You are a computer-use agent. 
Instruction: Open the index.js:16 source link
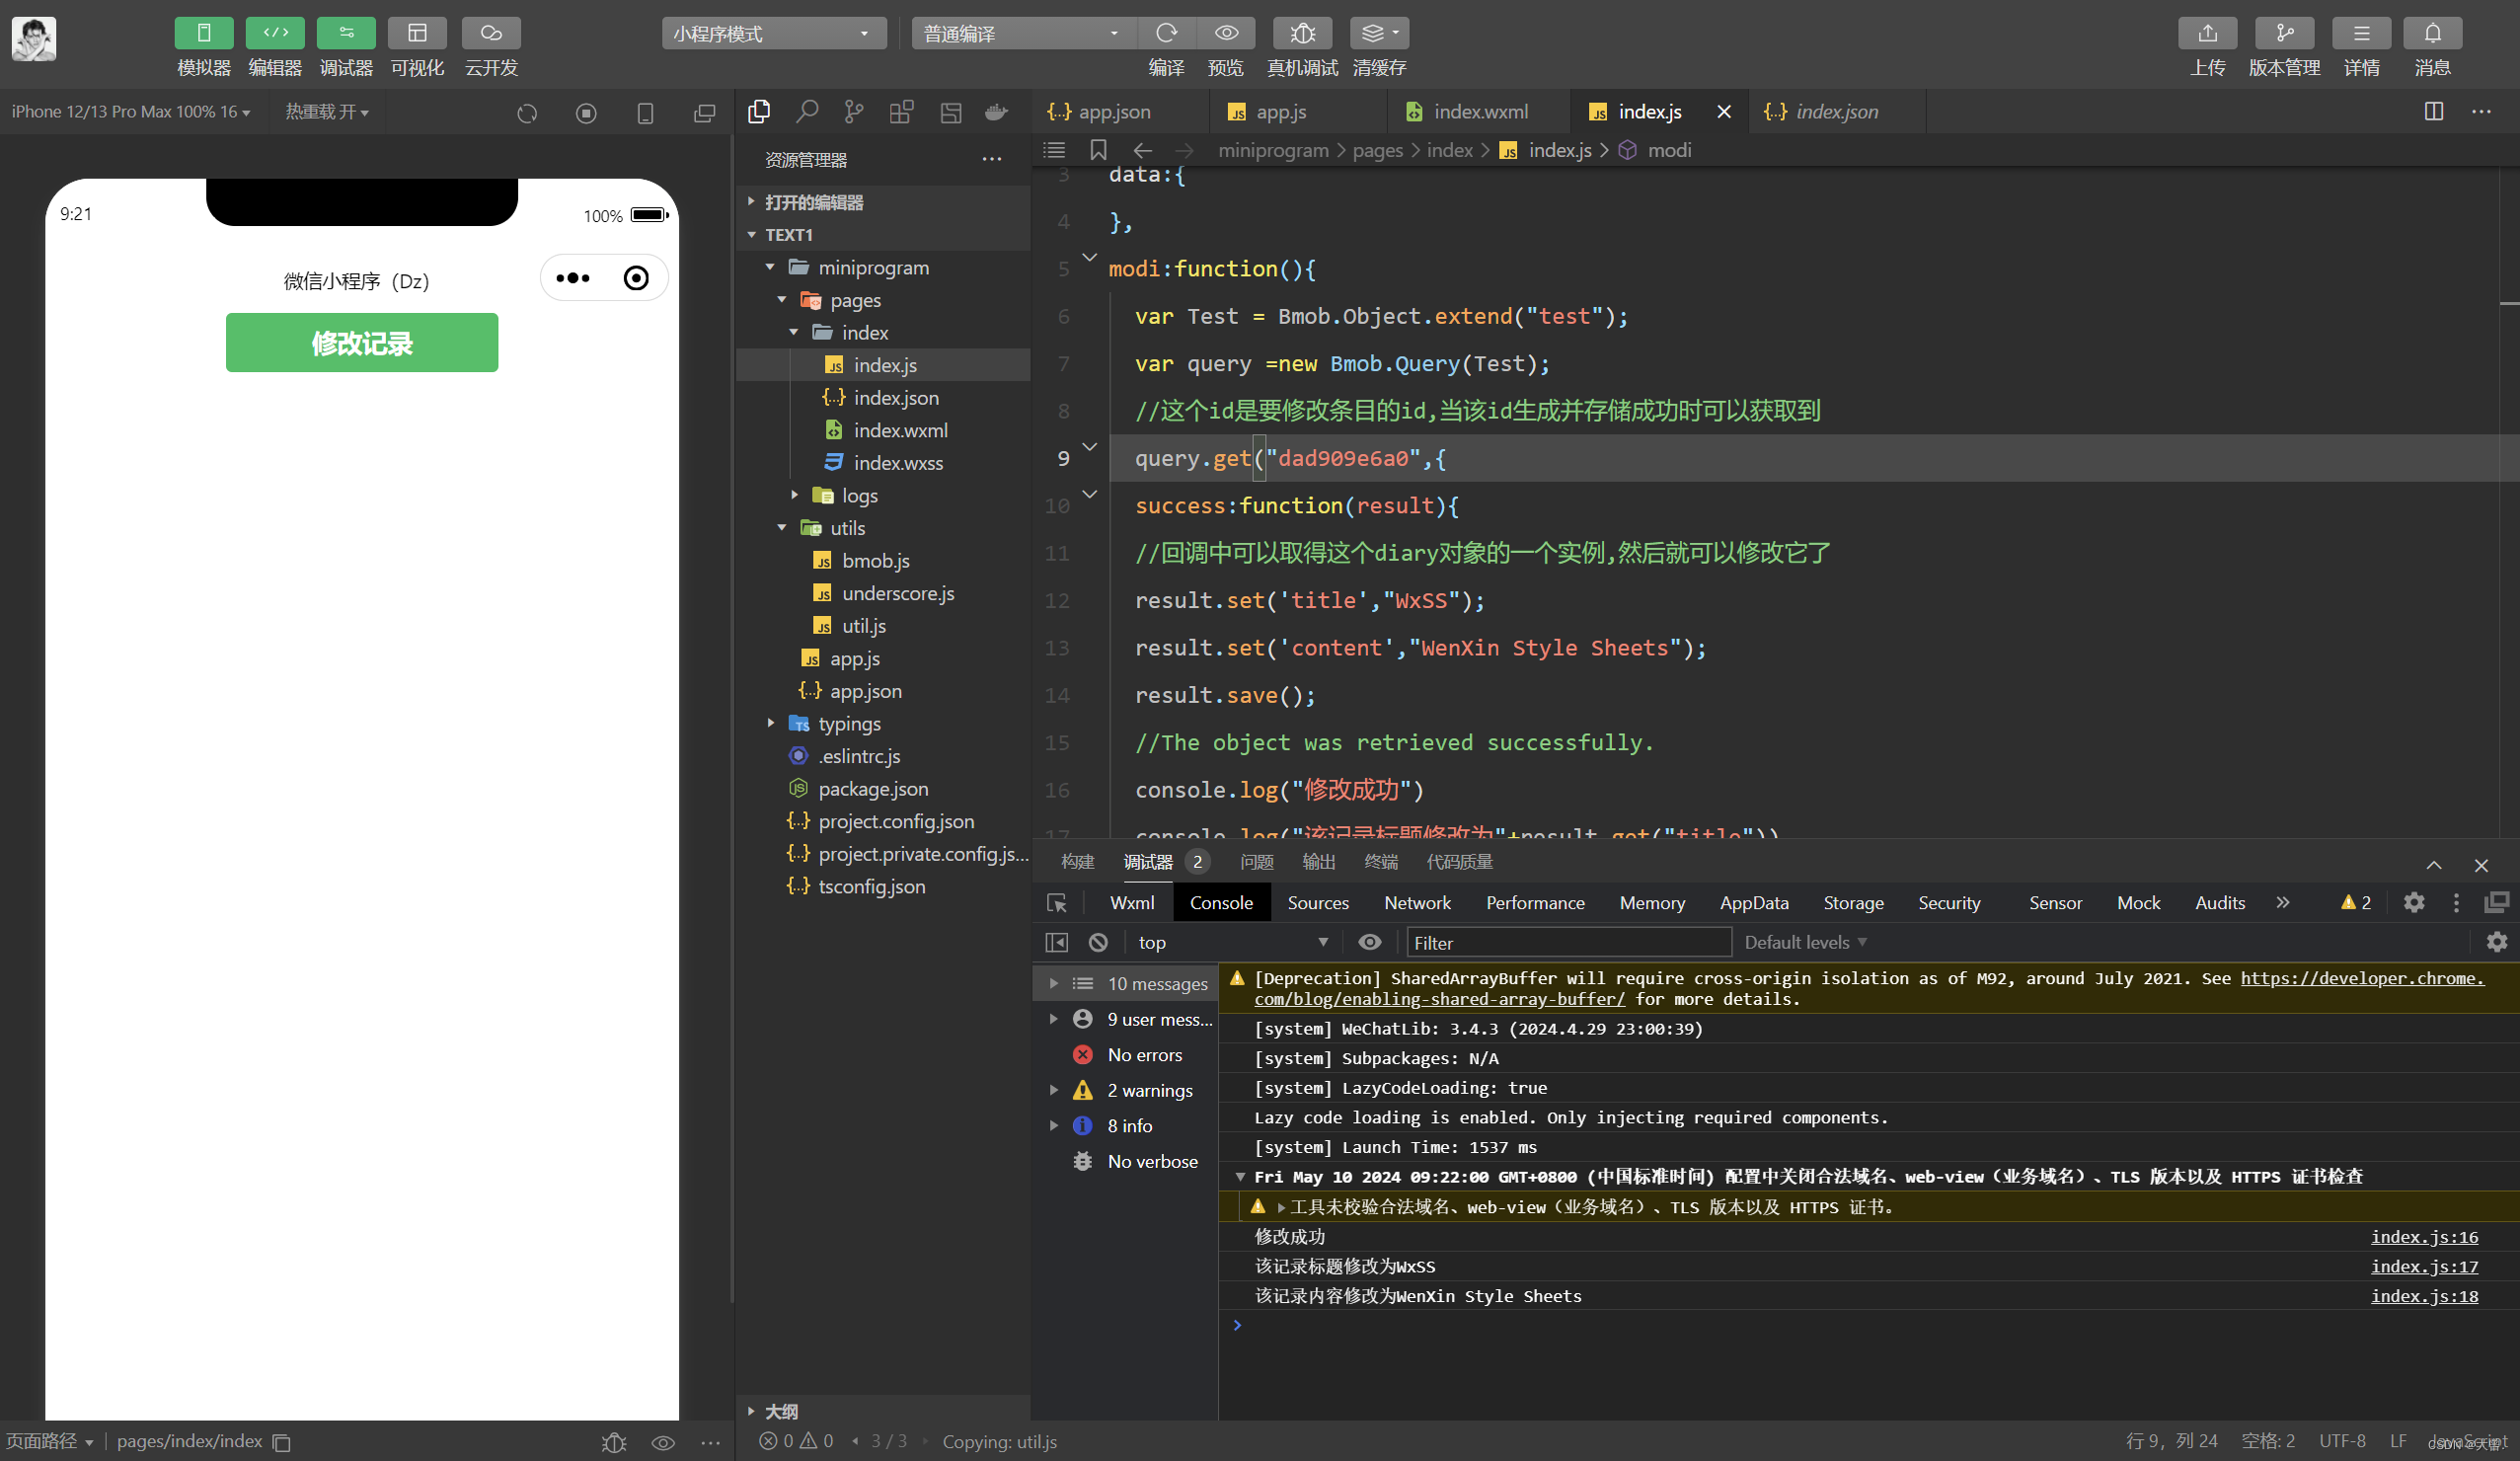2423,1237
